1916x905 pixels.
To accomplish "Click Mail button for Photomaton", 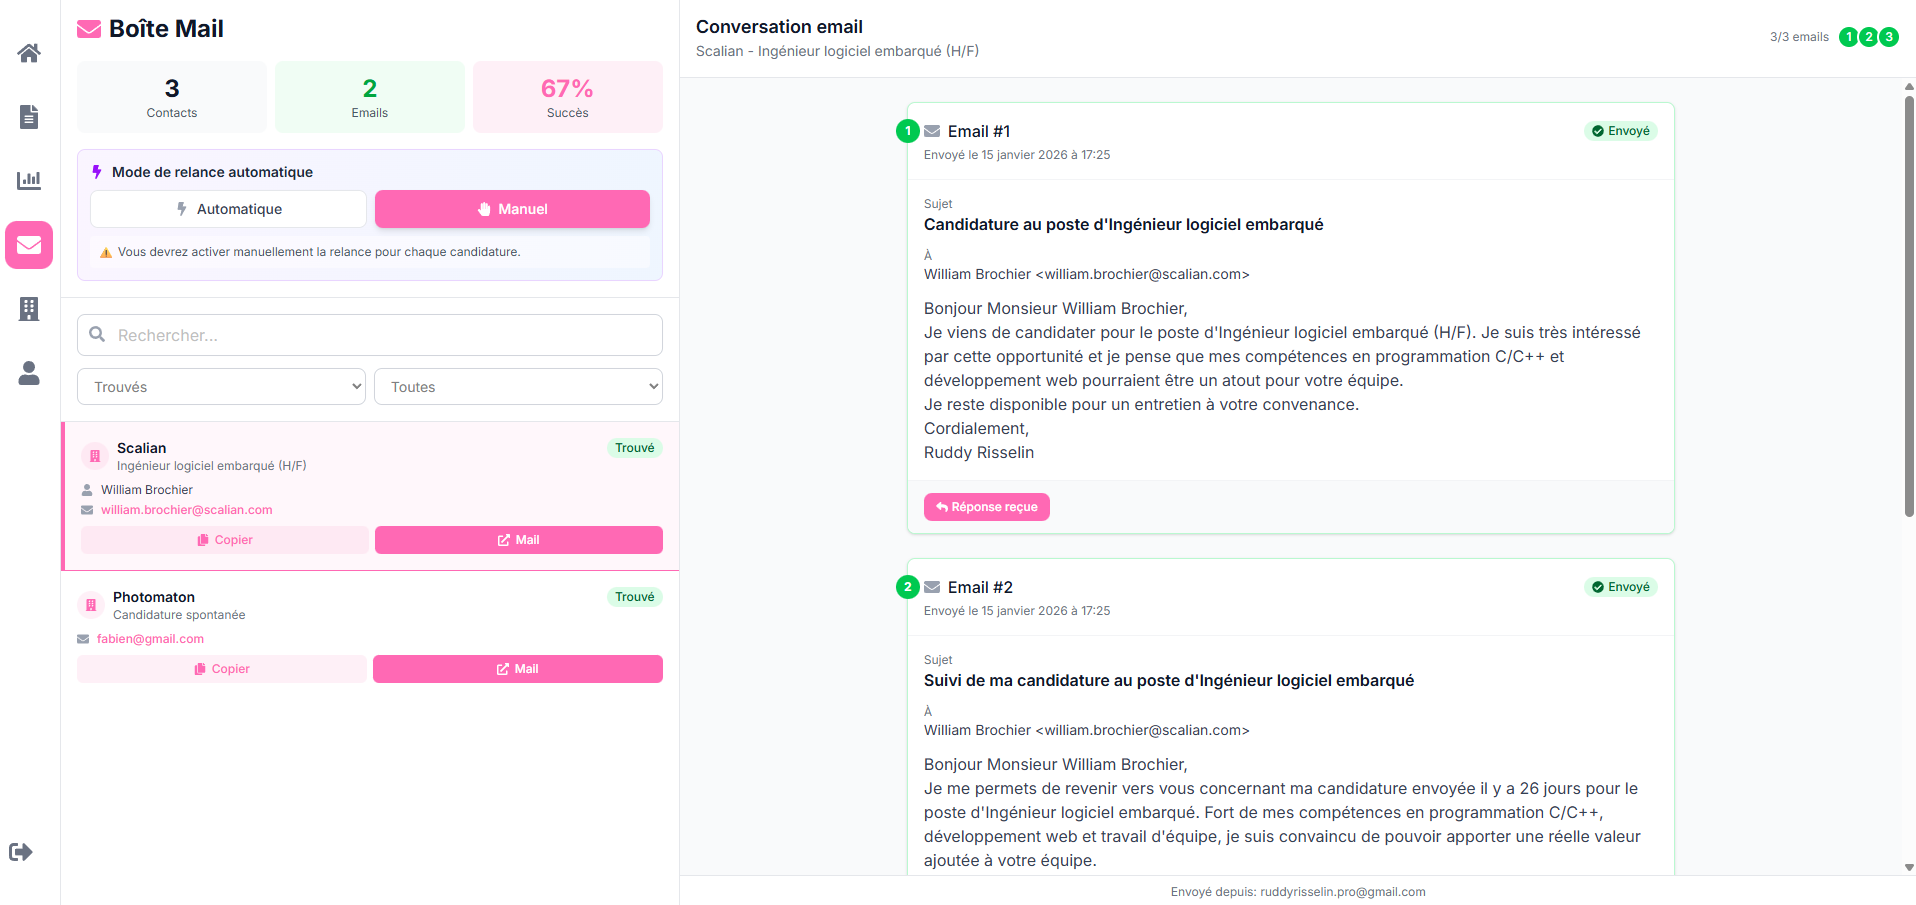I will click(517, 668).
